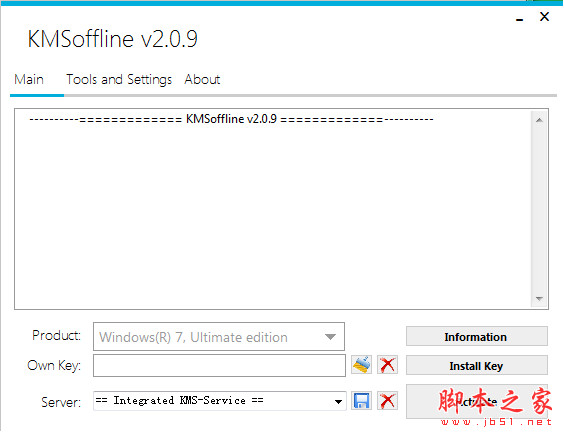Click the paste key brush icon

pyautogui.click(x=361, y=365)
